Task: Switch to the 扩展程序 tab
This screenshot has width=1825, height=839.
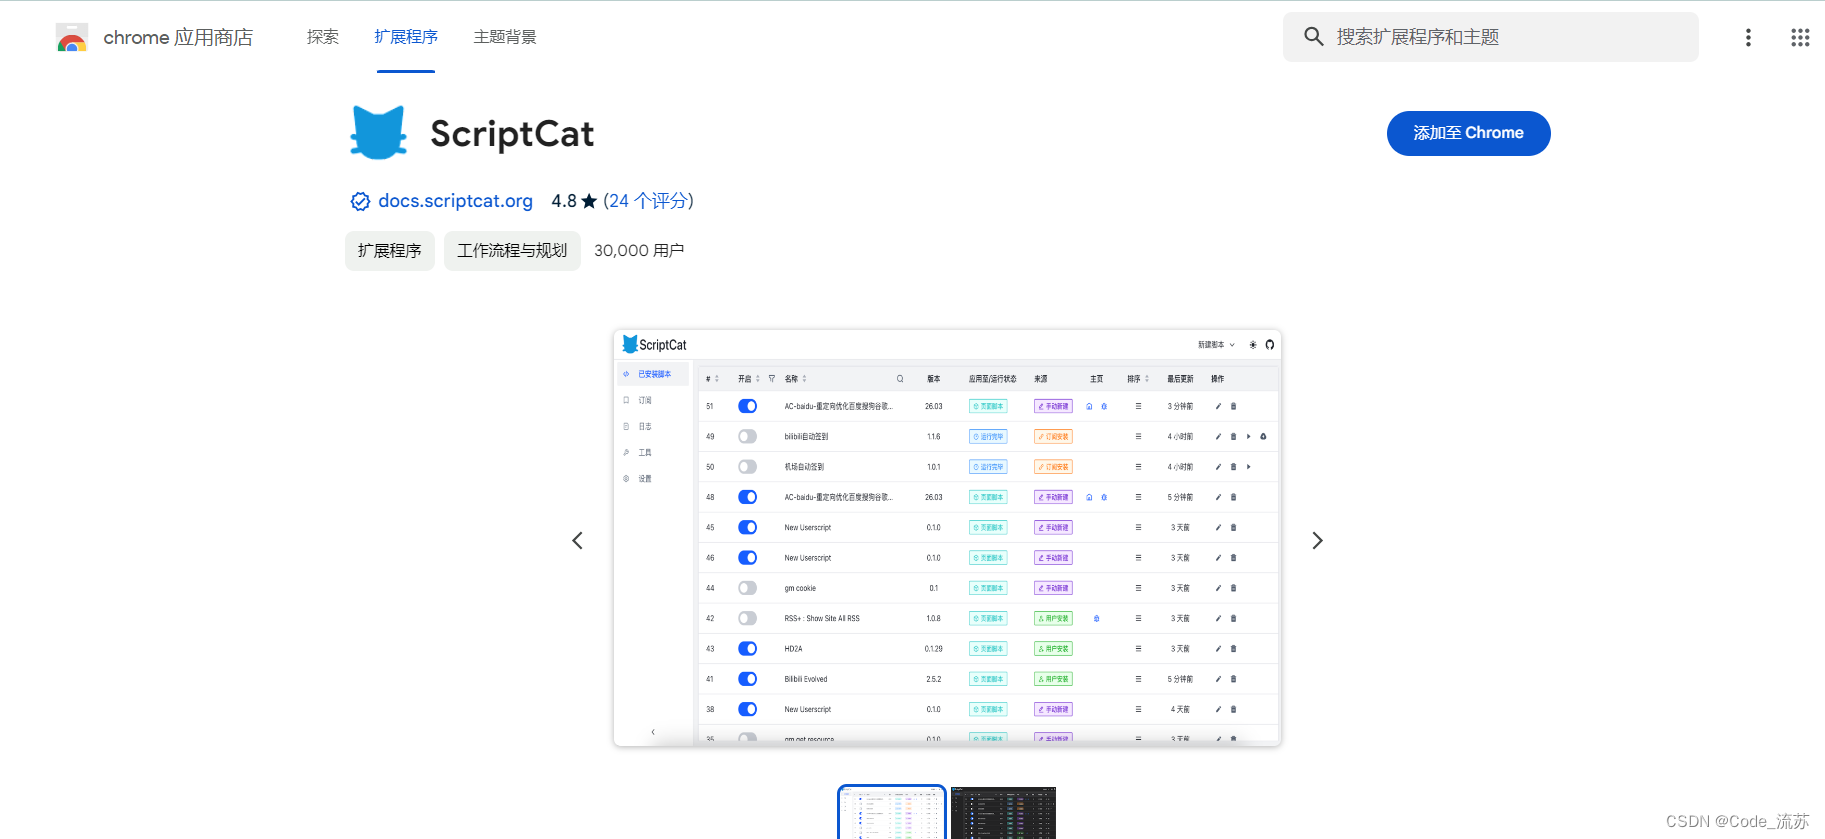Action: tap(406, 37)
